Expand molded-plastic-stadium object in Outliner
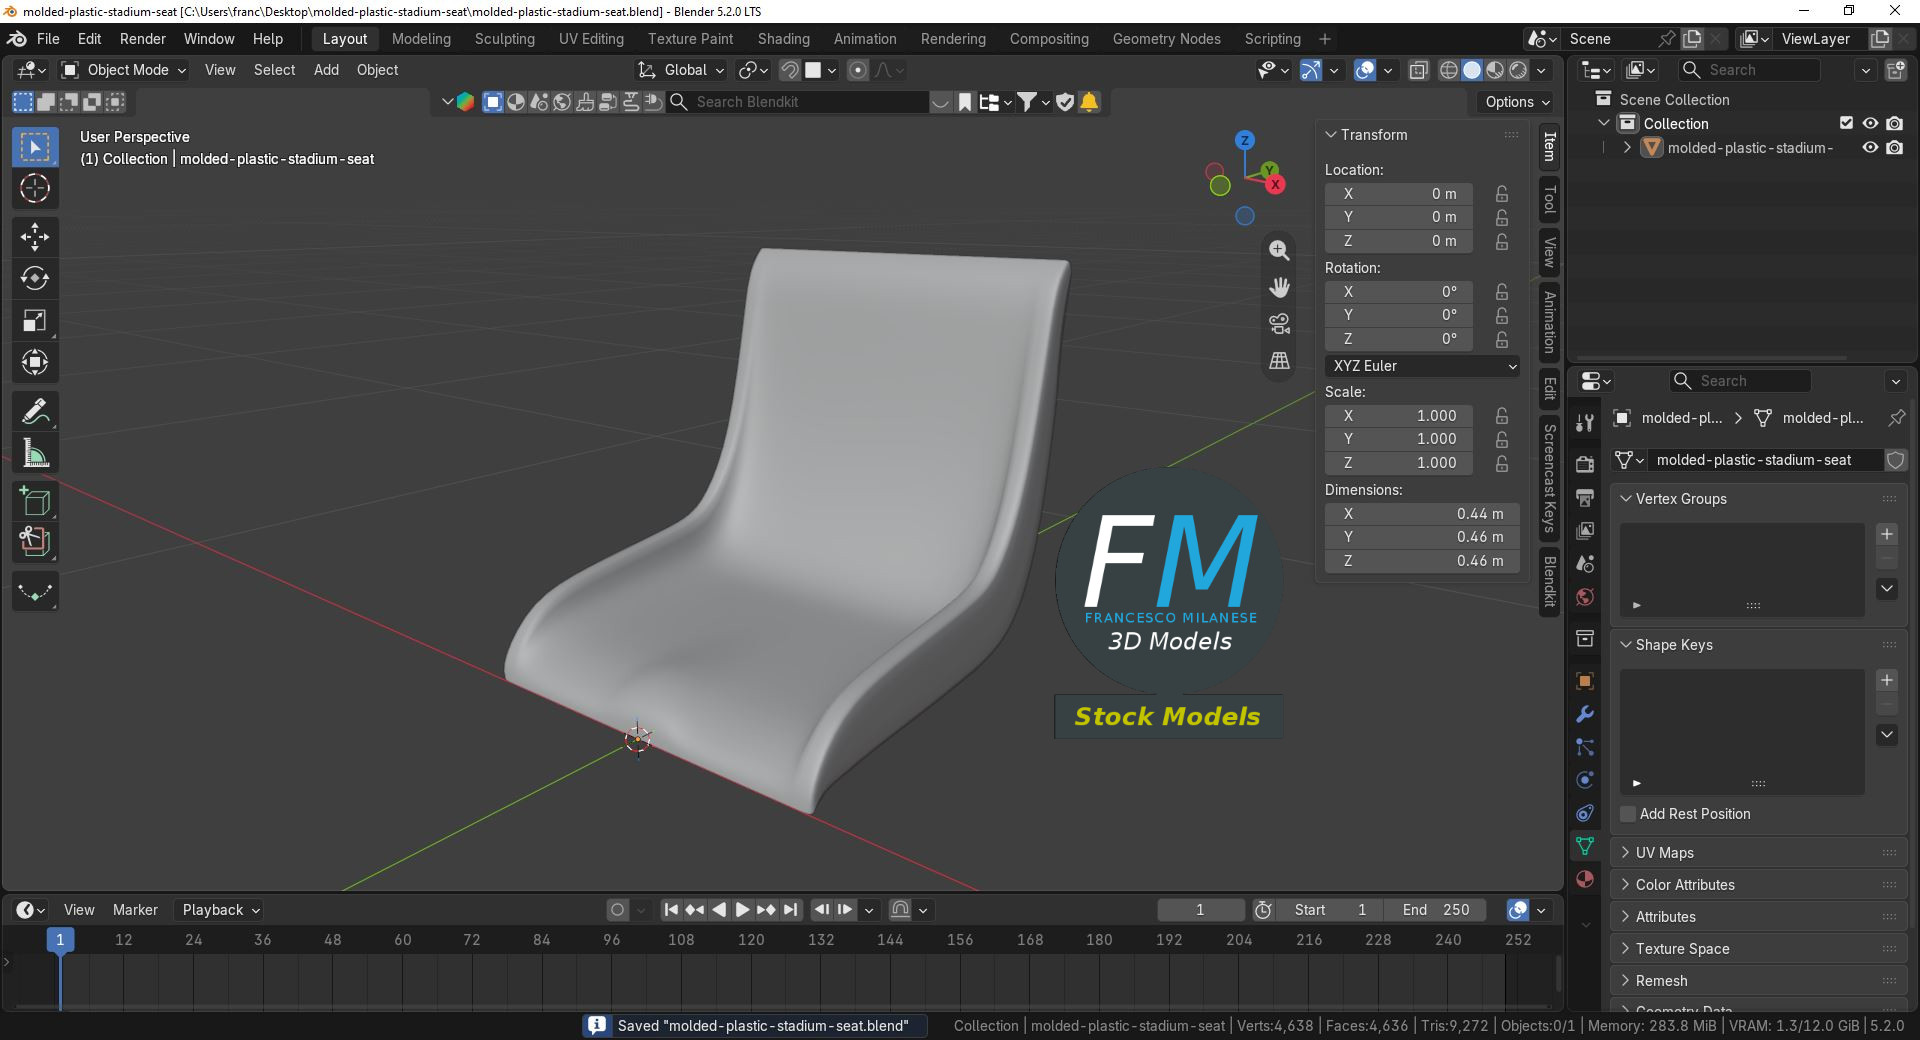 (1627, 147)
